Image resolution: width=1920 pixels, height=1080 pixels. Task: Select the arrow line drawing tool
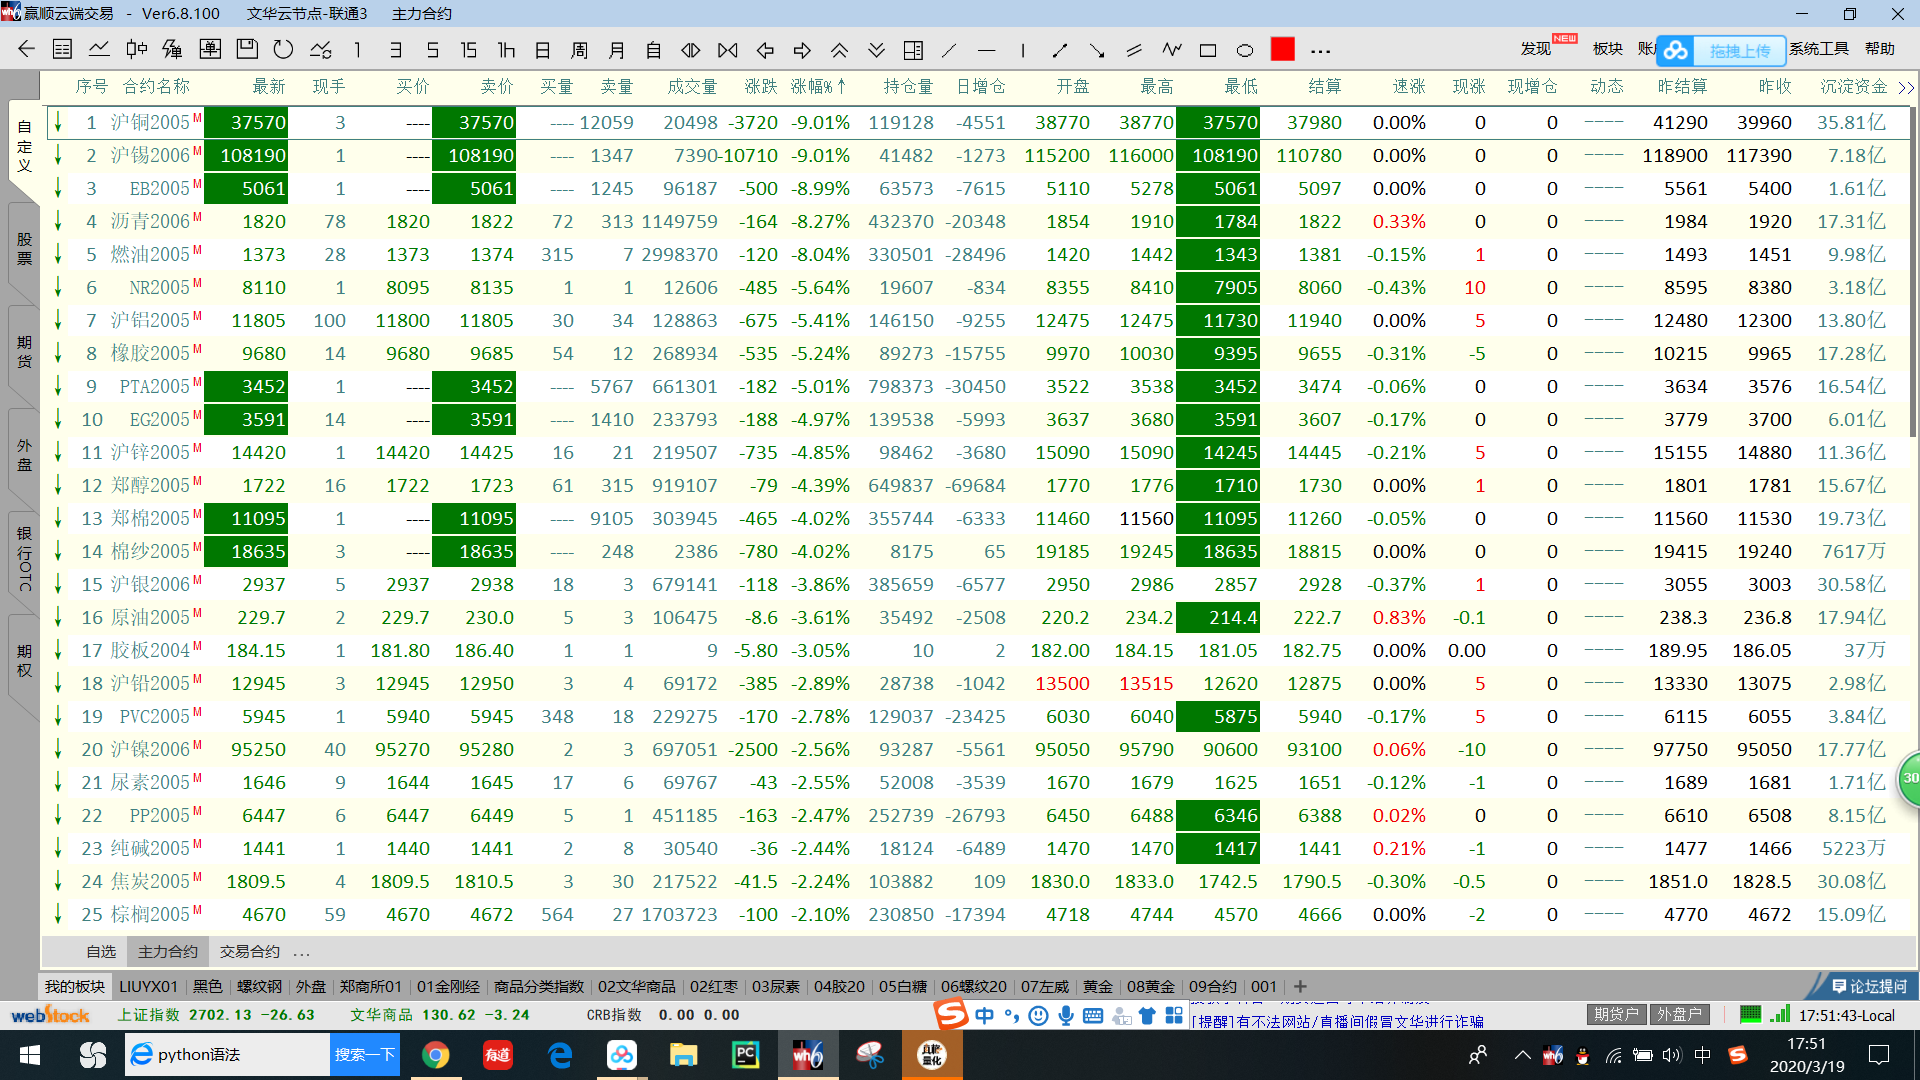point(1097,49)
